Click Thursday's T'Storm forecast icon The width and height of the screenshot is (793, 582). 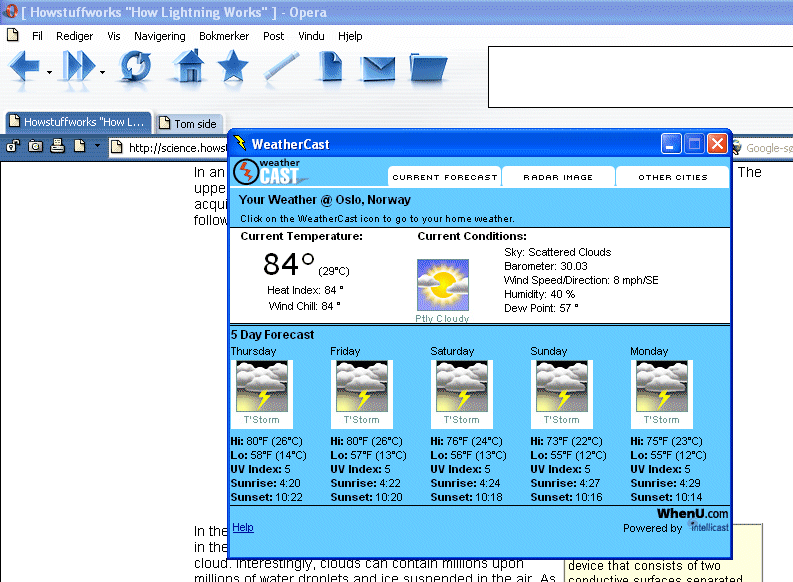pos(262,387)
